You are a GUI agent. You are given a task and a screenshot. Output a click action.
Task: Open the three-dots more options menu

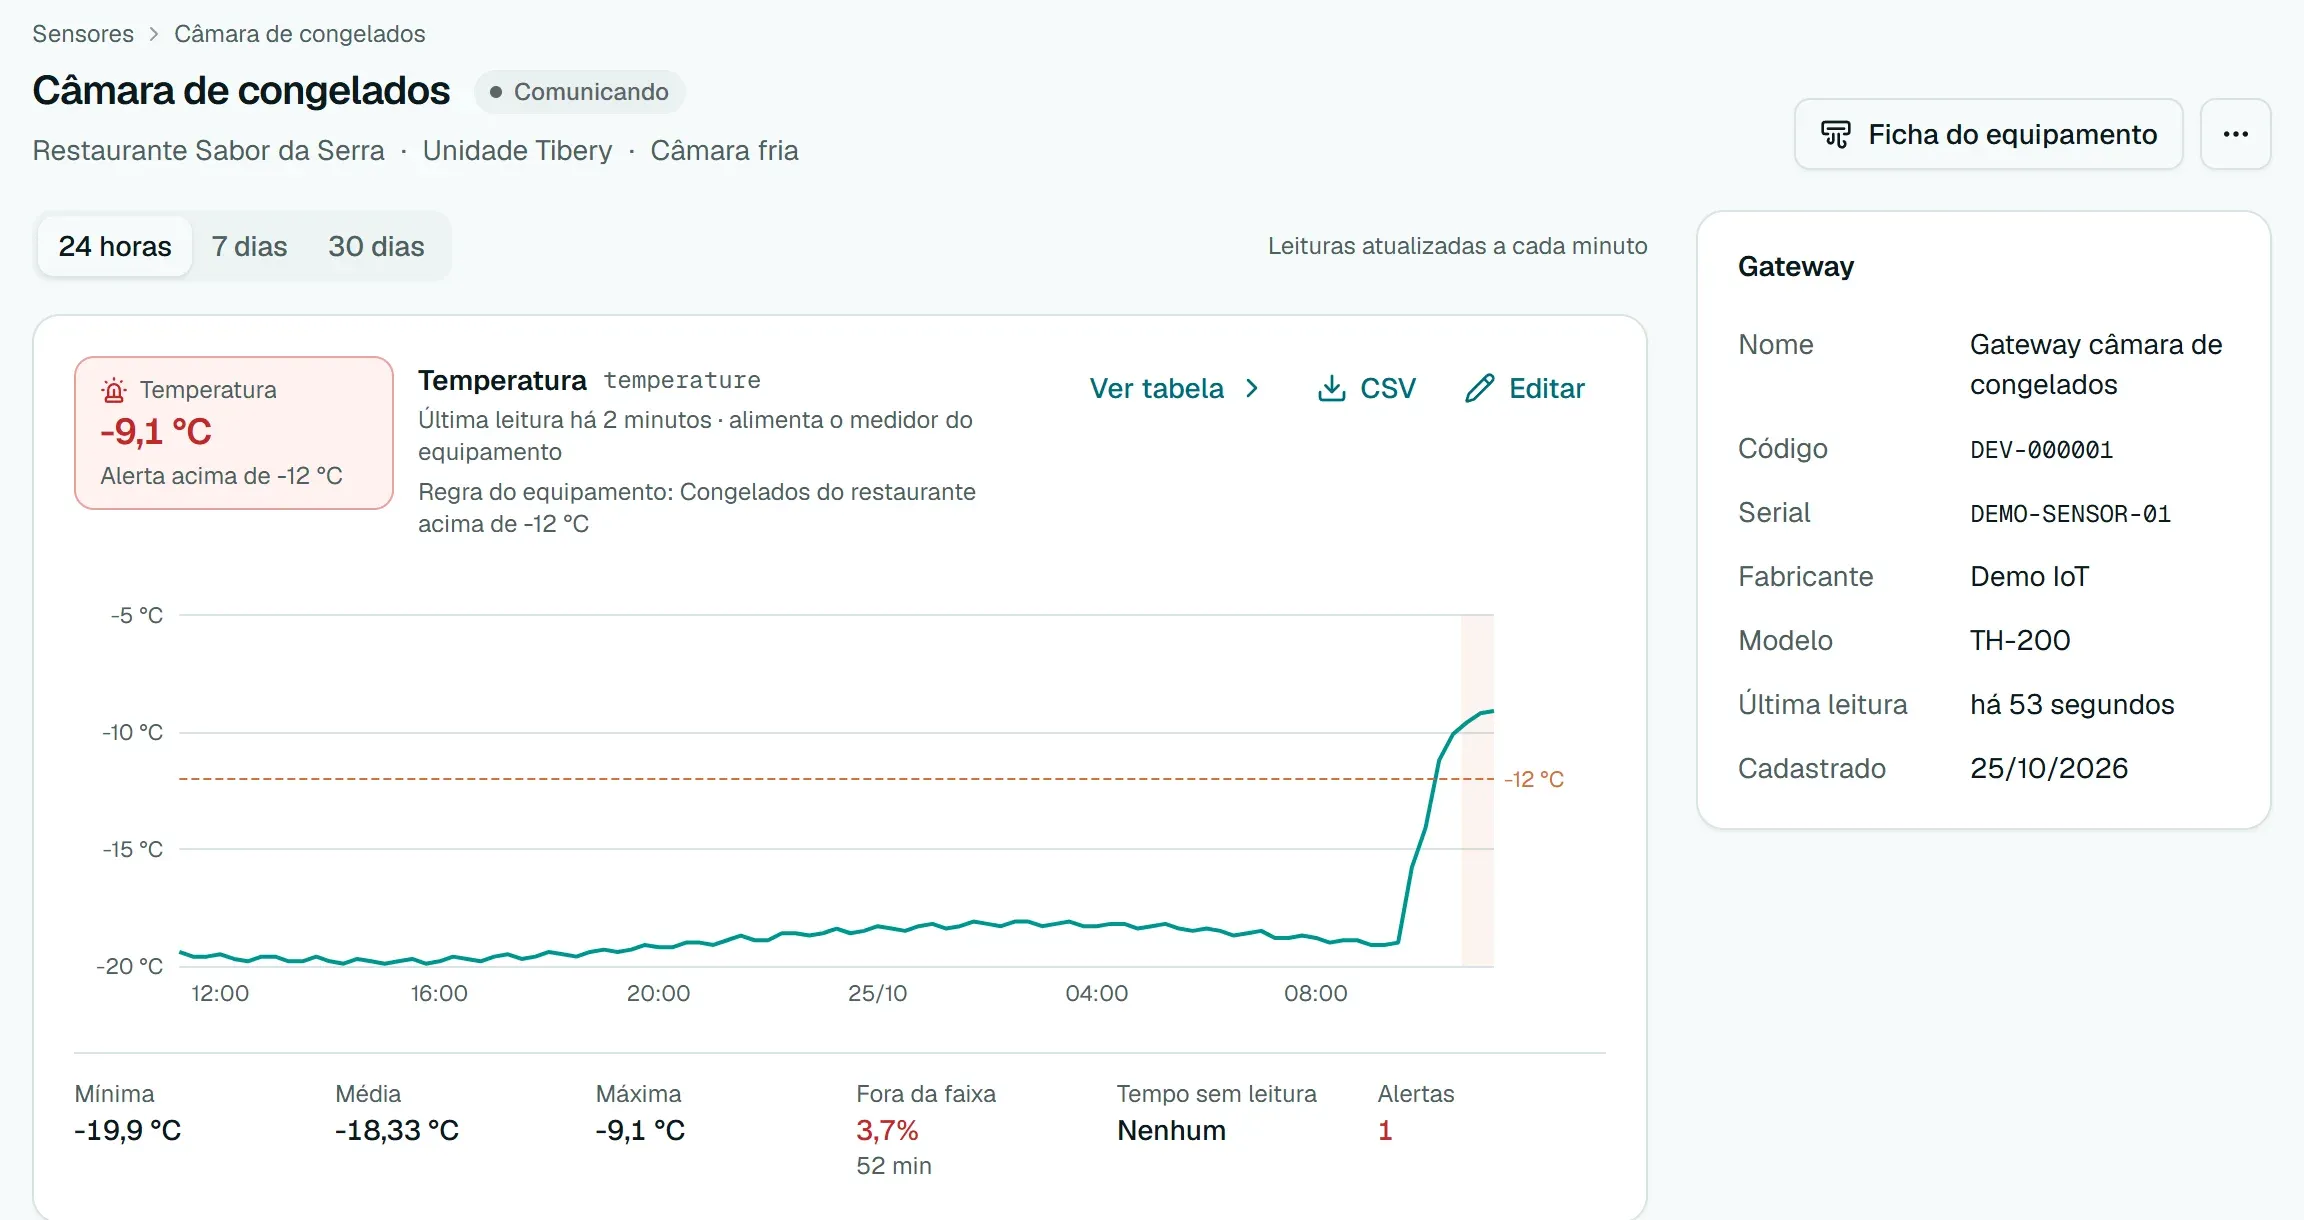click(2236, 134)
